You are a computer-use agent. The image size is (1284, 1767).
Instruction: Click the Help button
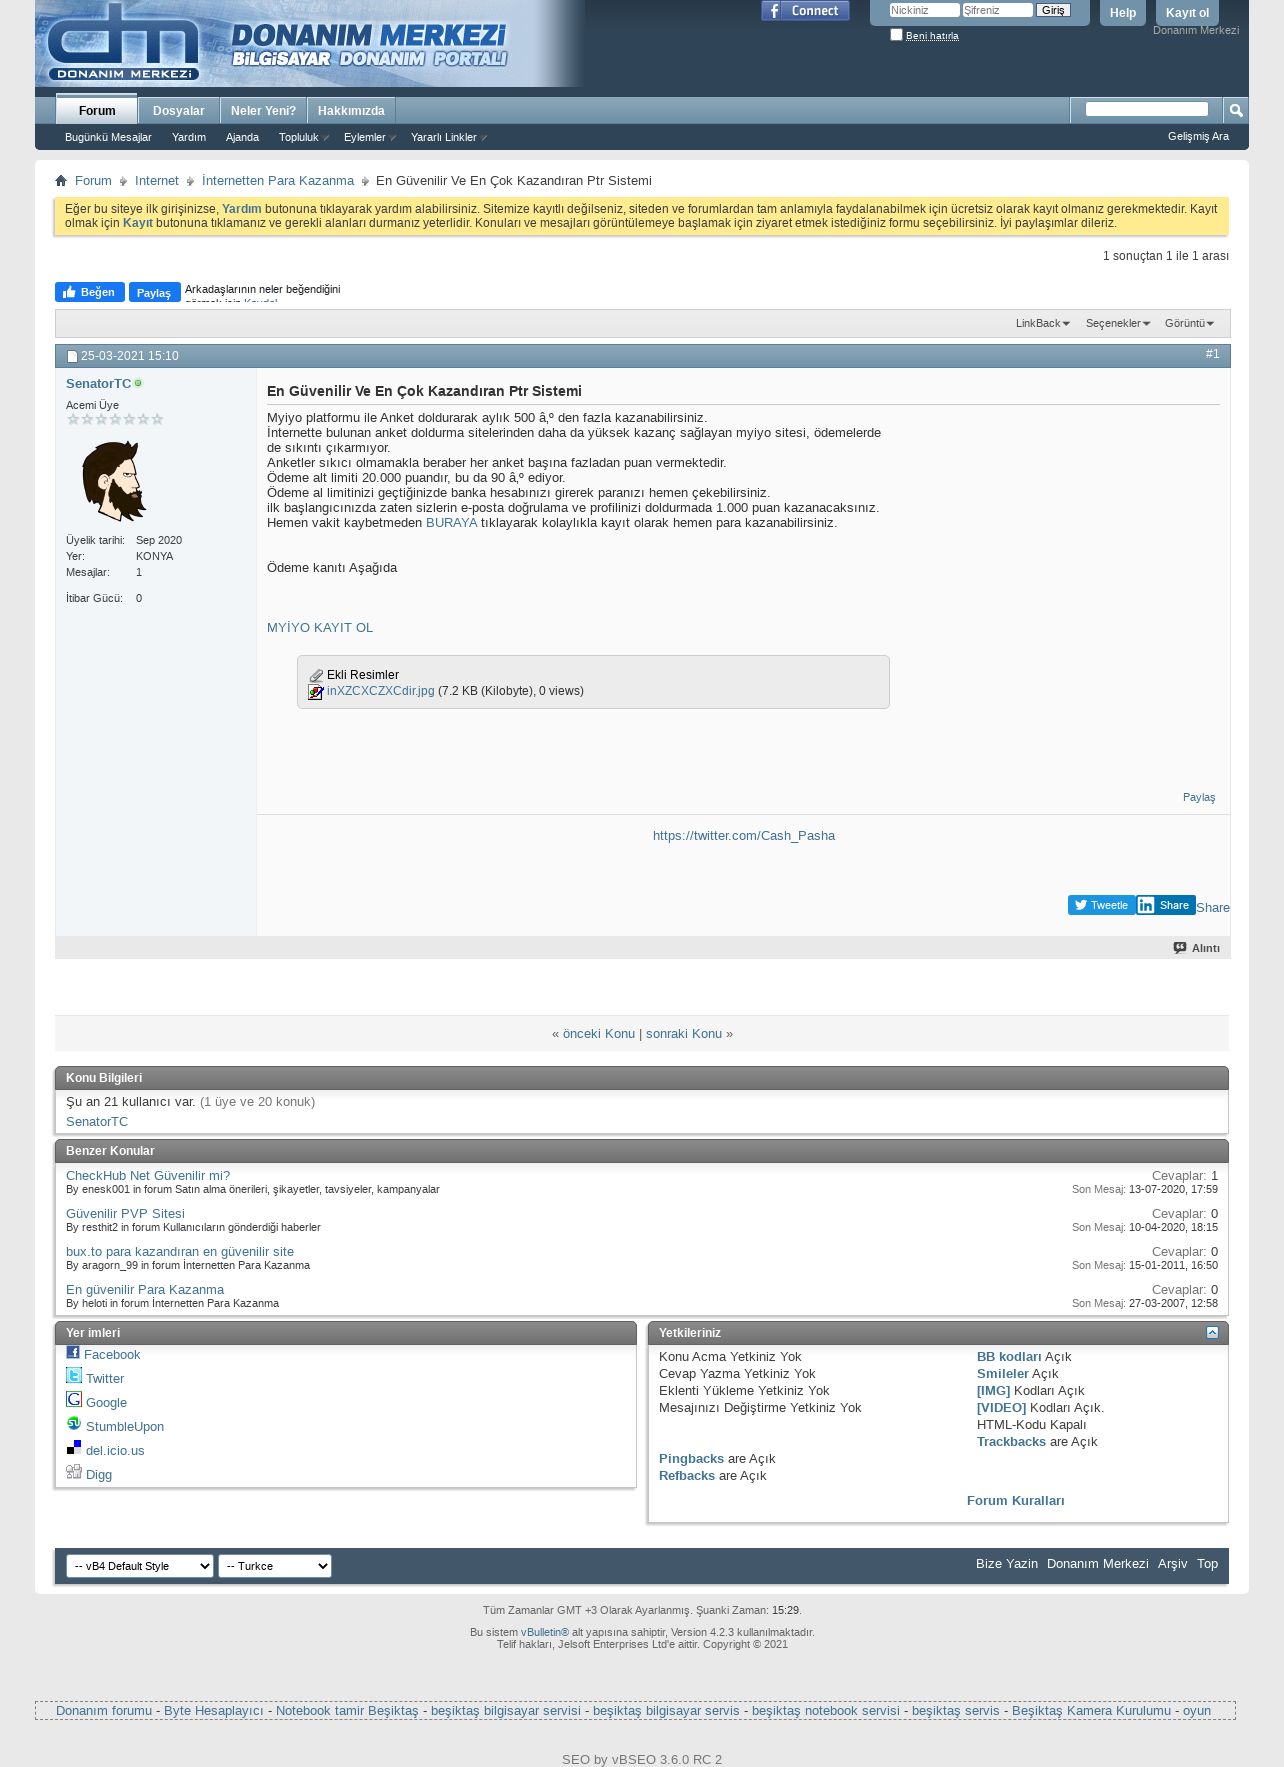(x=1122, y=13)
